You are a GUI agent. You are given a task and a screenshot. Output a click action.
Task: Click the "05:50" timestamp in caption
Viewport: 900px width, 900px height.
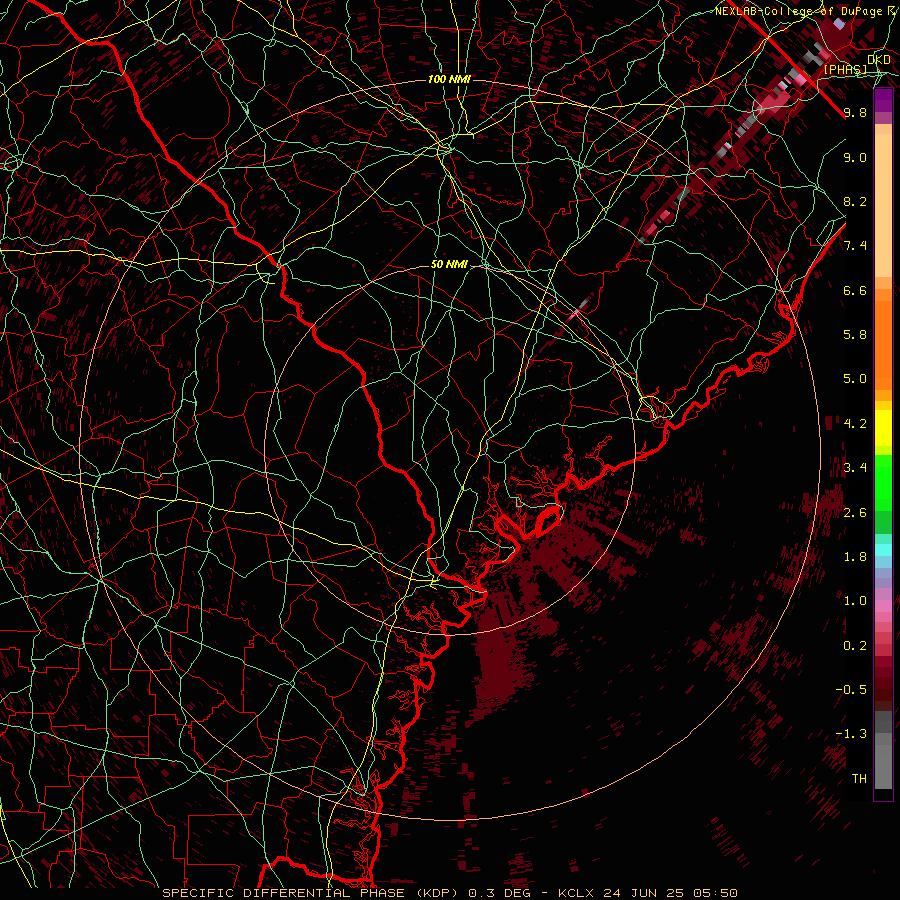715,893
